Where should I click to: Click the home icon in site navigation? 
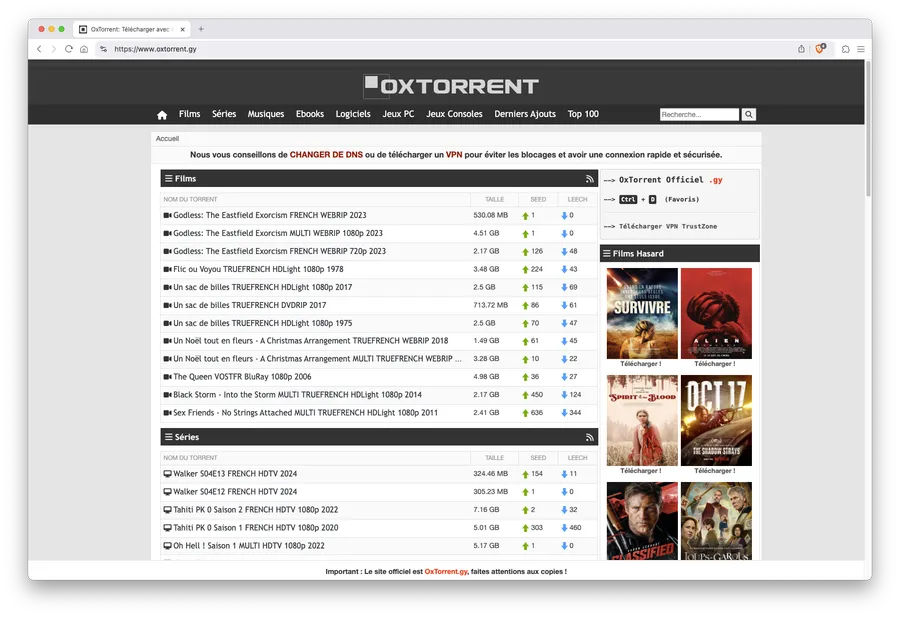point(162,115)
